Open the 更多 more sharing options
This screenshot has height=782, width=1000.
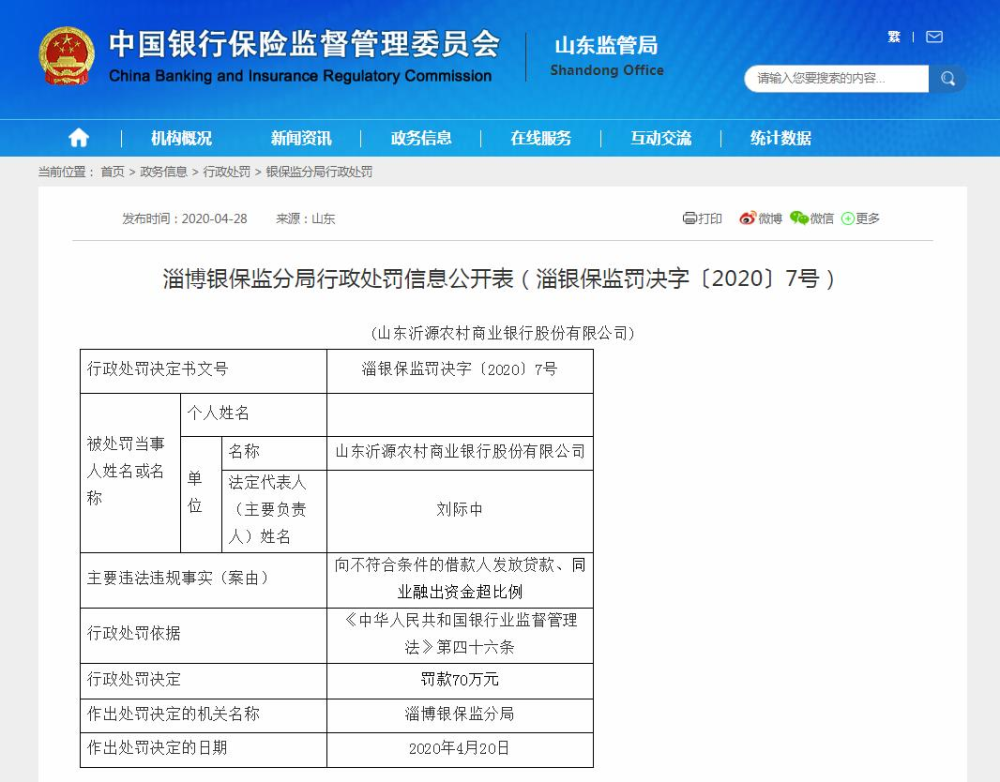click(860, 219)
